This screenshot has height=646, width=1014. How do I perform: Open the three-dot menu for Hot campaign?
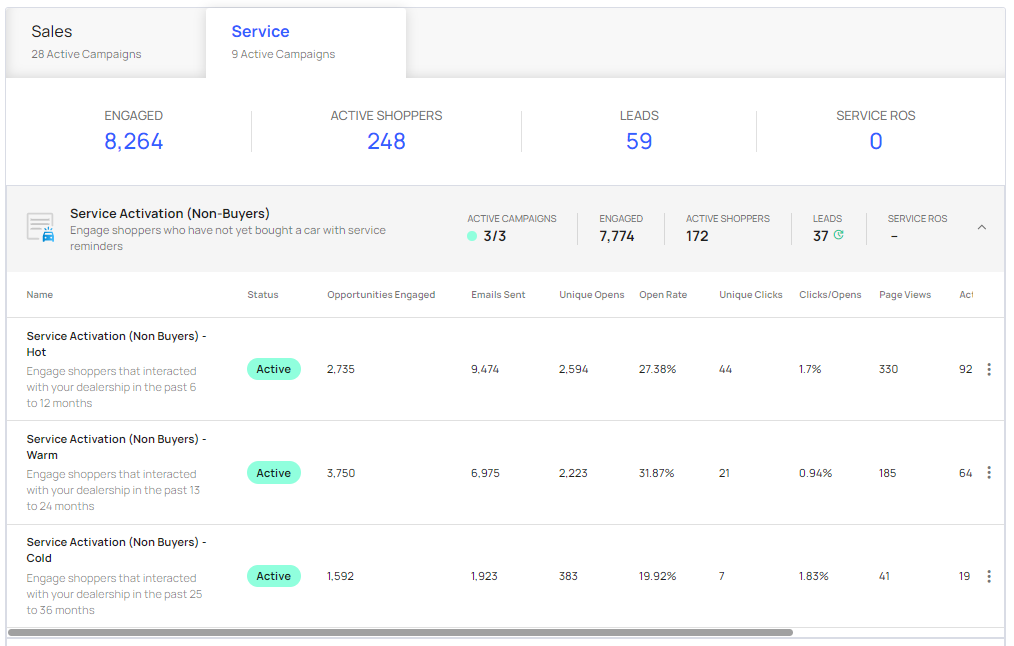click(989, 369)
